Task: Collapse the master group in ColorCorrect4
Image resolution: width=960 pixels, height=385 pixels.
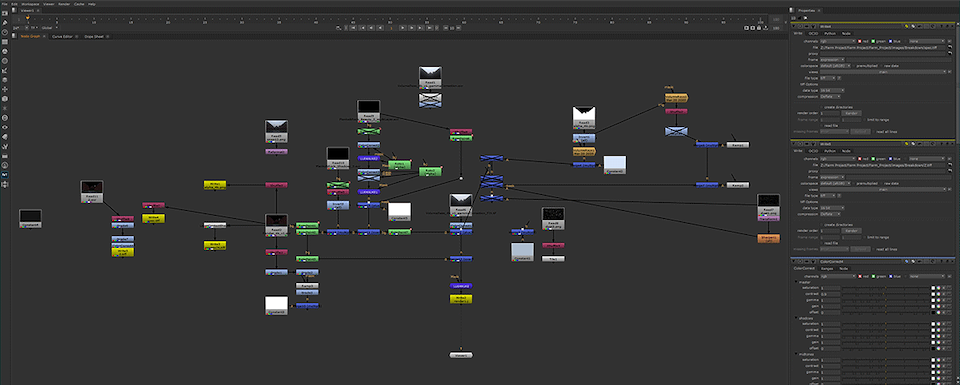Action: [796, 282]
